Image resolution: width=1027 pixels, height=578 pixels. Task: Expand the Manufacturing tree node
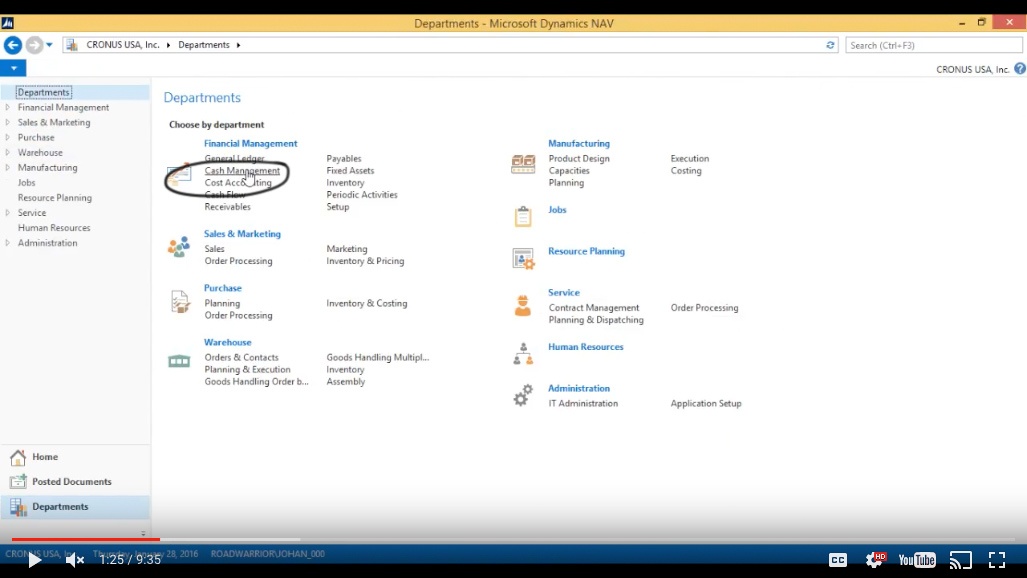(x=8, y=167)
